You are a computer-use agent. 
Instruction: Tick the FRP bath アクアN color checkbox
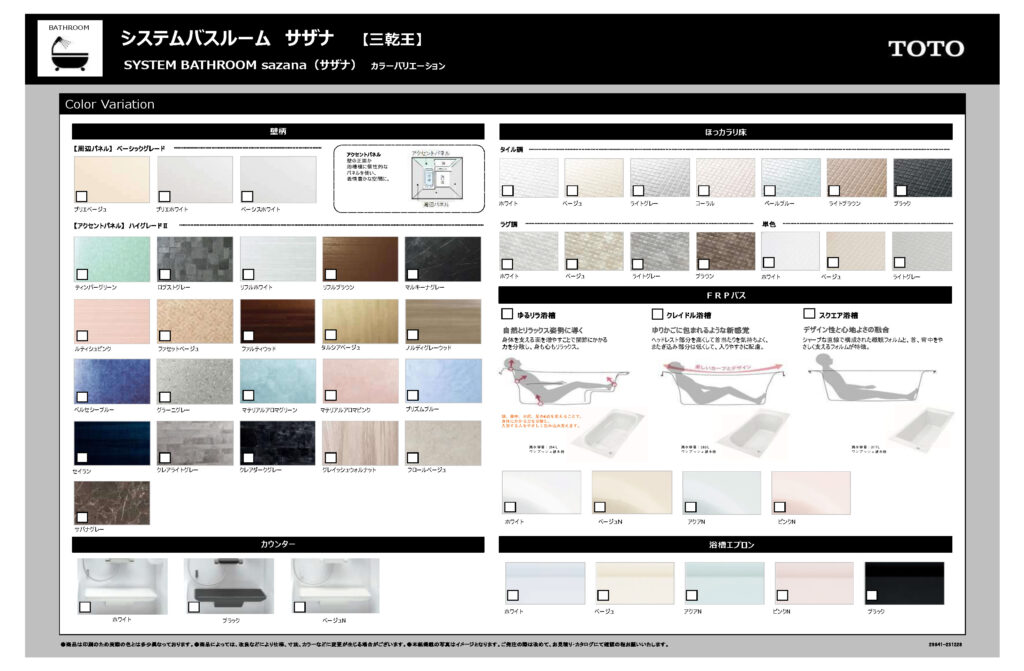tap(691, 507)
